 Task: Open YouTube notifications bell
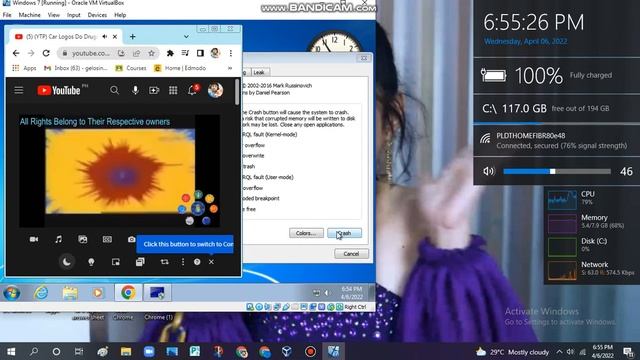pyautogui.click(x=192, y=90)
